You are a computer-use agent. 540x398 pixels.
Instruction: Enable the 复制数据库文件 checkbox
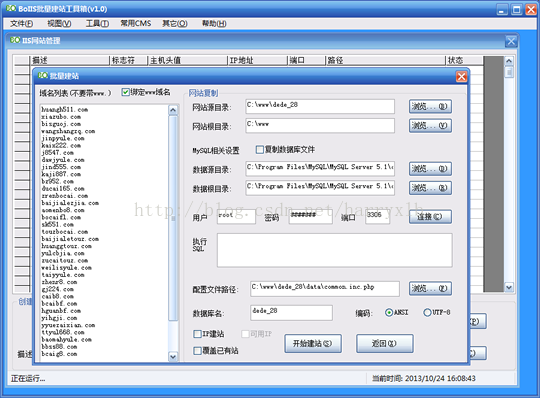click(x=260, y=149)
